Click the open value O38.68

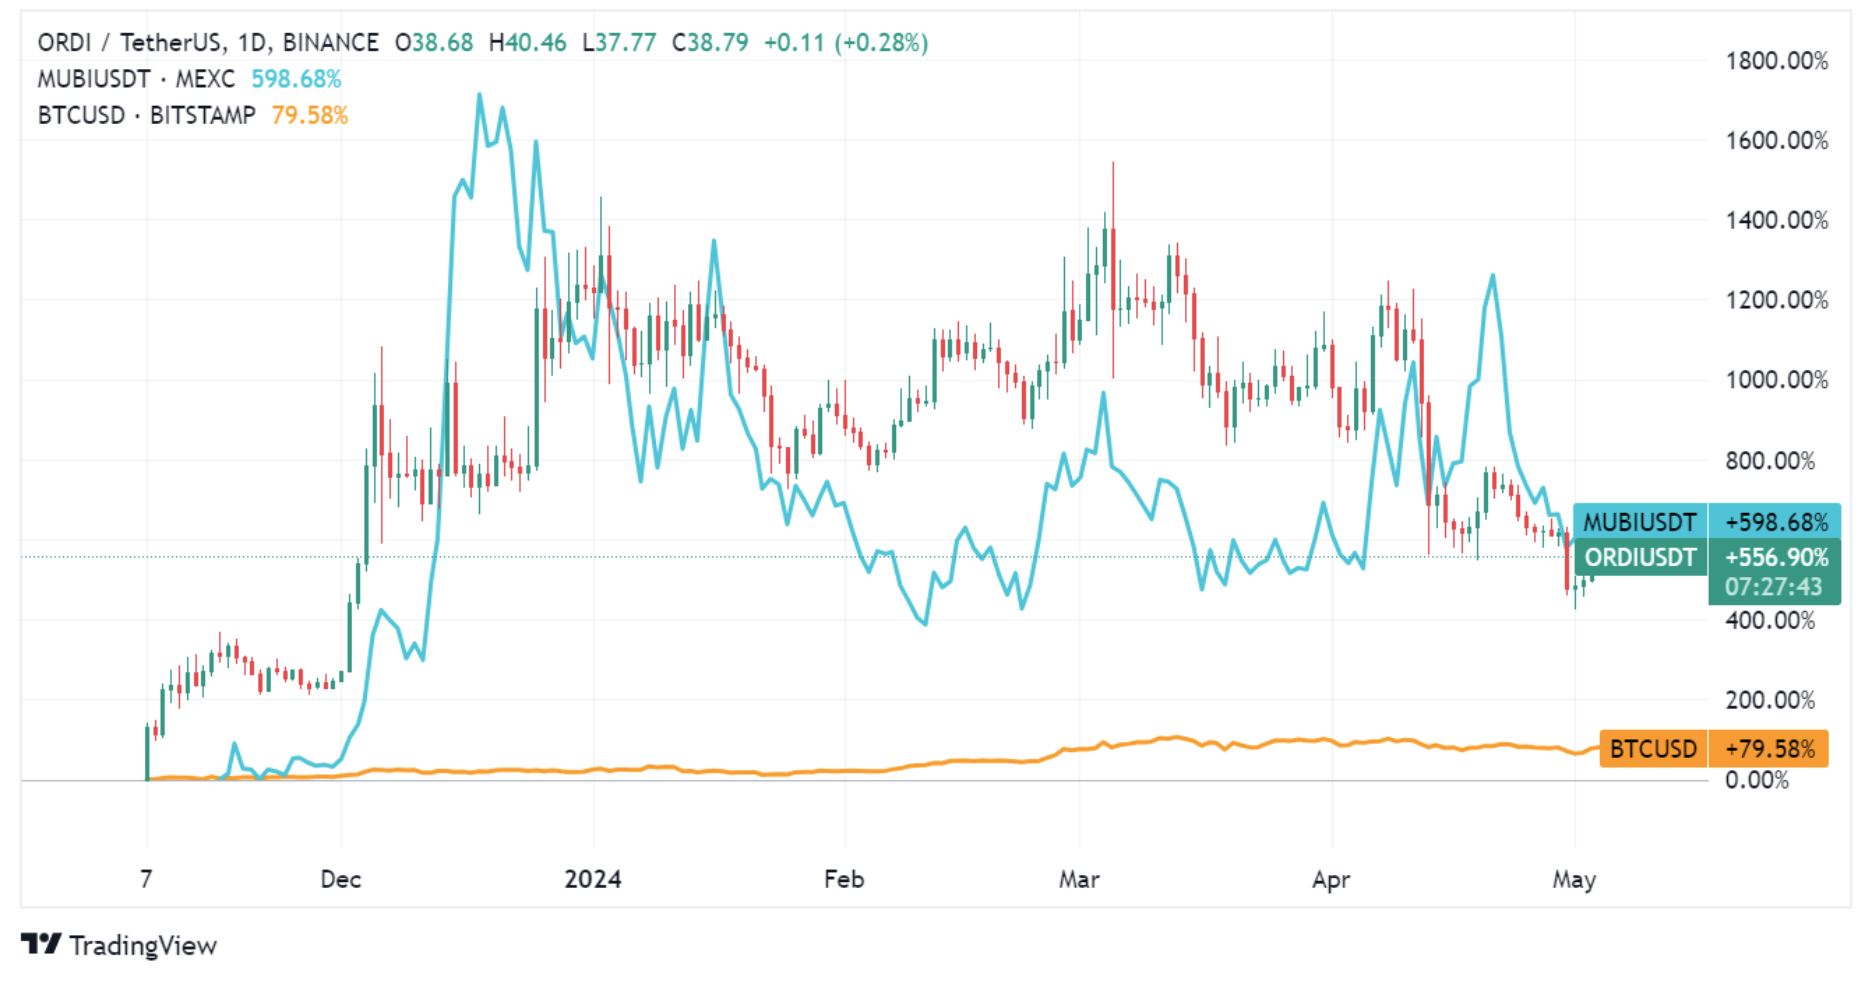pos(433,43)
